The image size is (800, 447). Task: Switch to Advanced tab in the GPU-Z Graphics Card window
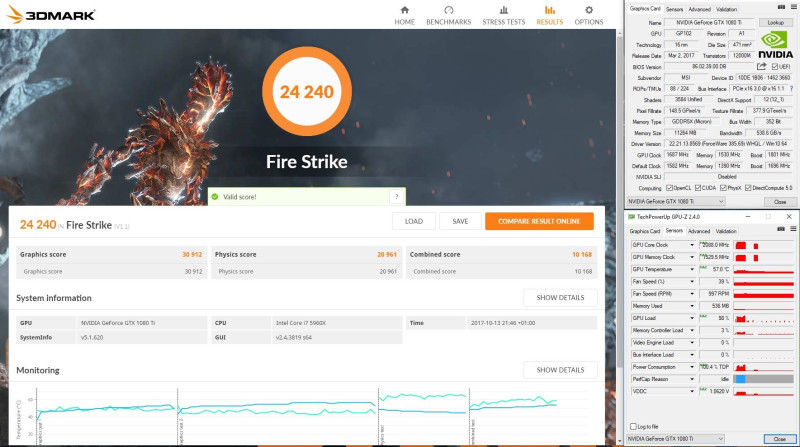[x=699, y=9]
